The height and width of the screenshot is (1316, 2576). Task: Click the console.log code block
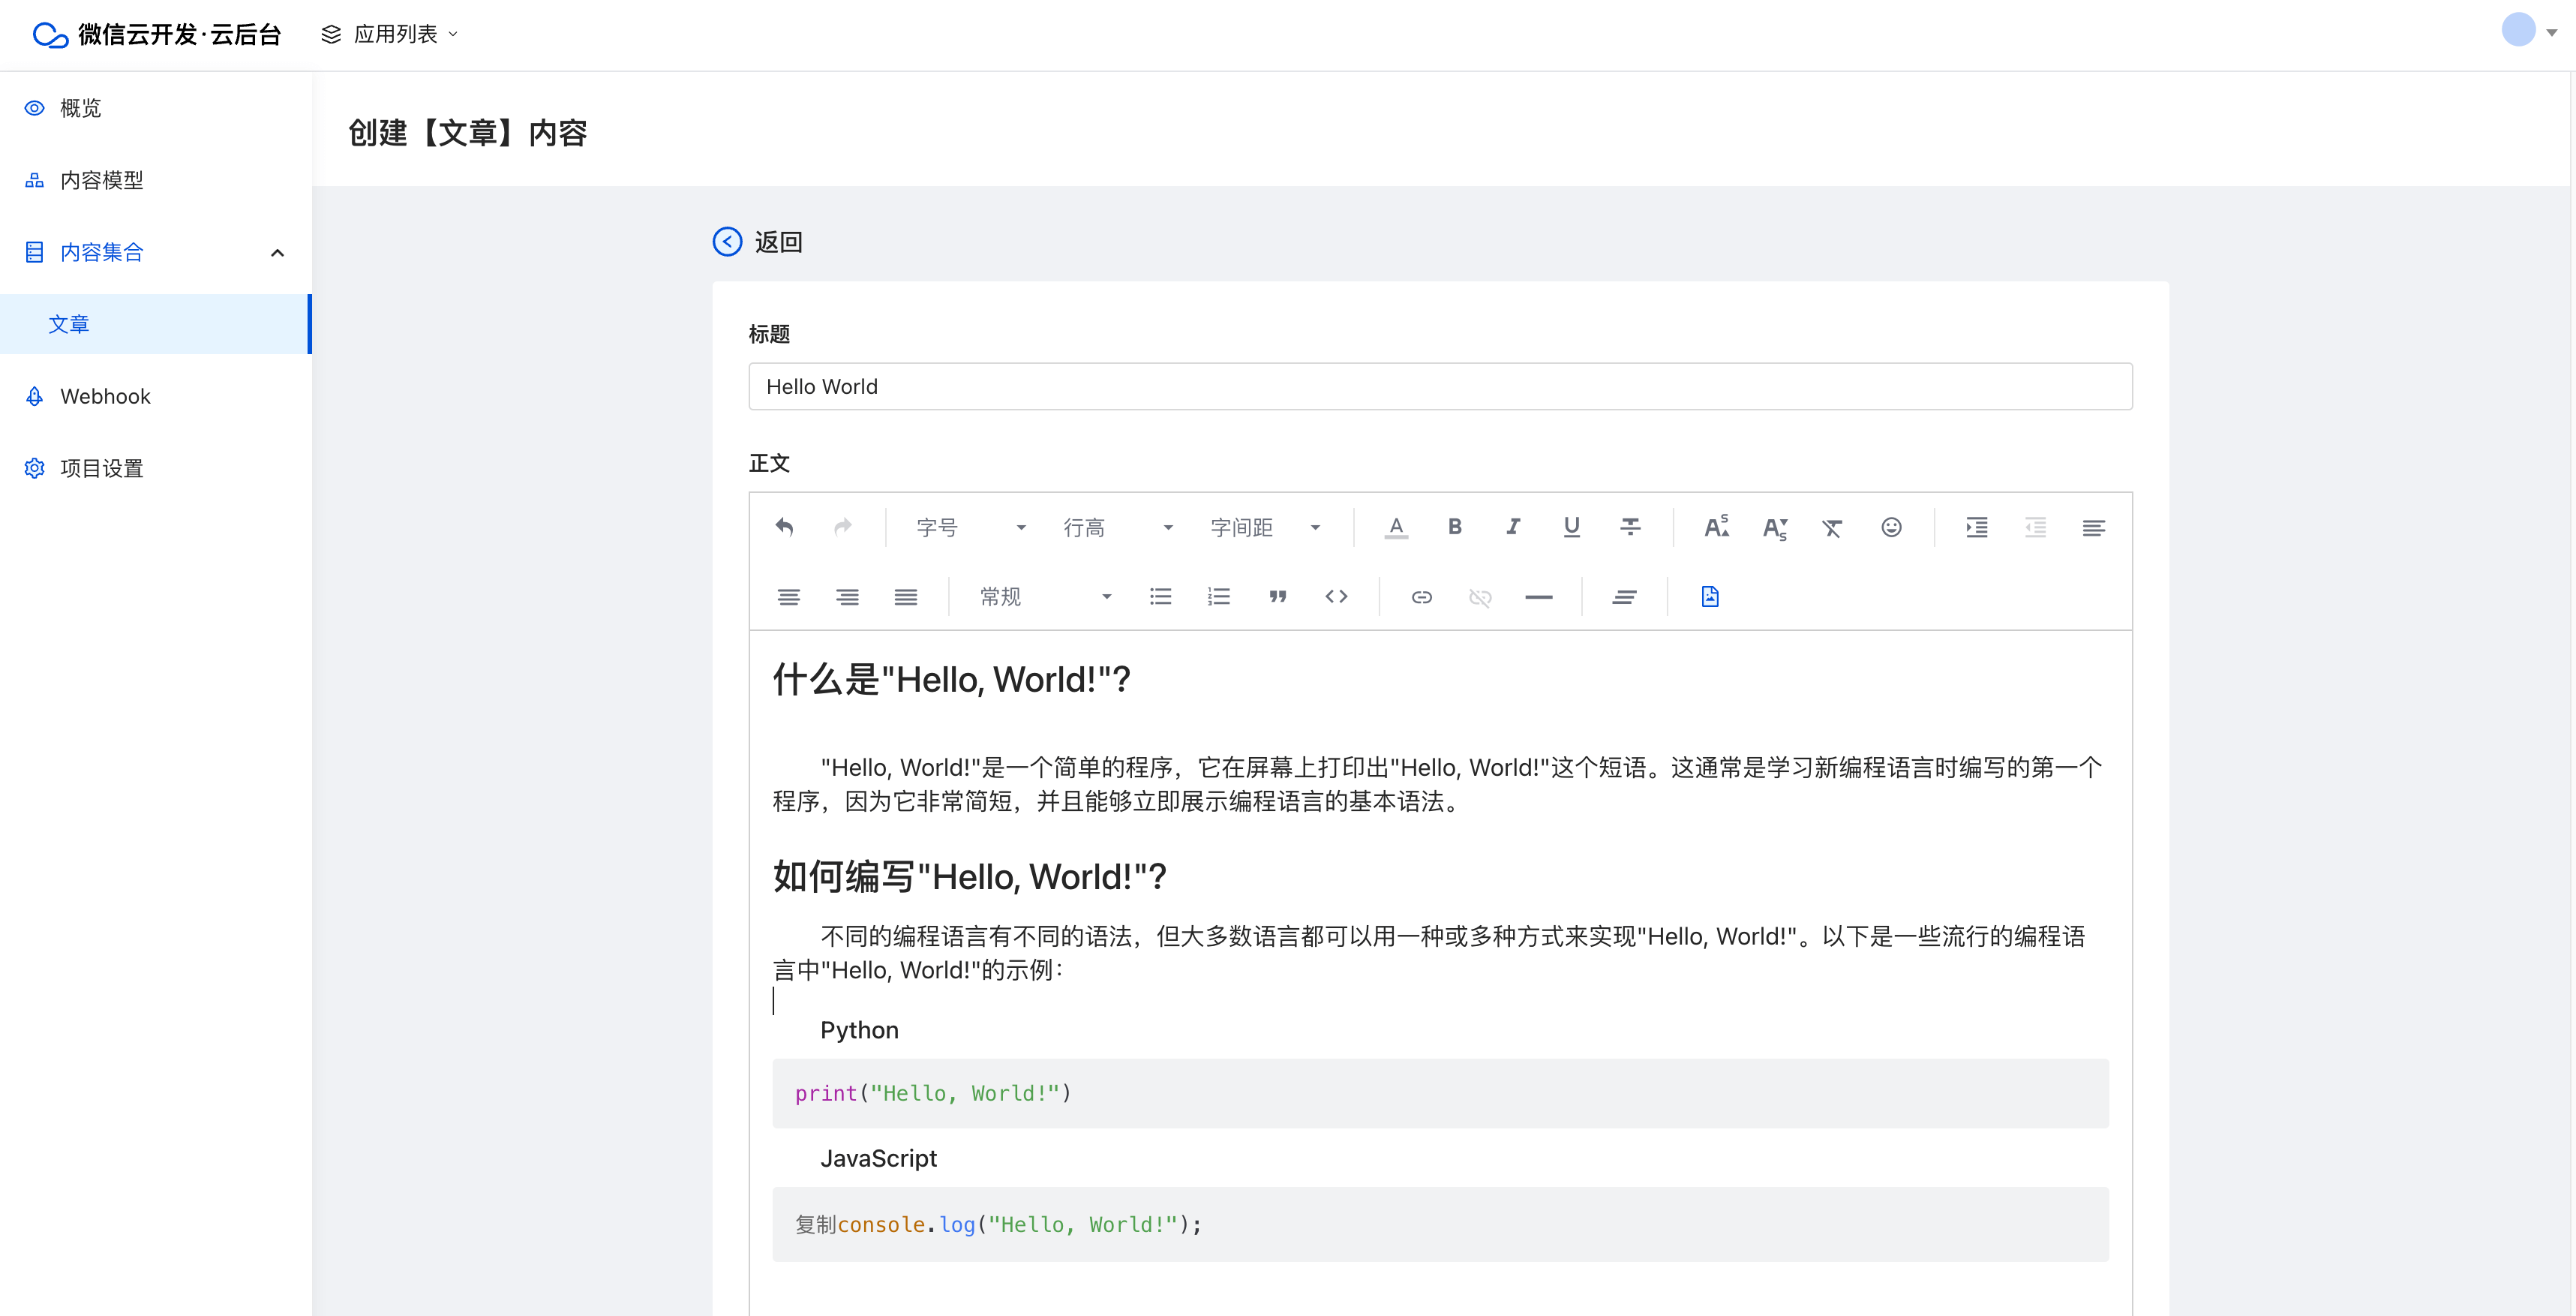click(1440, 1224)
